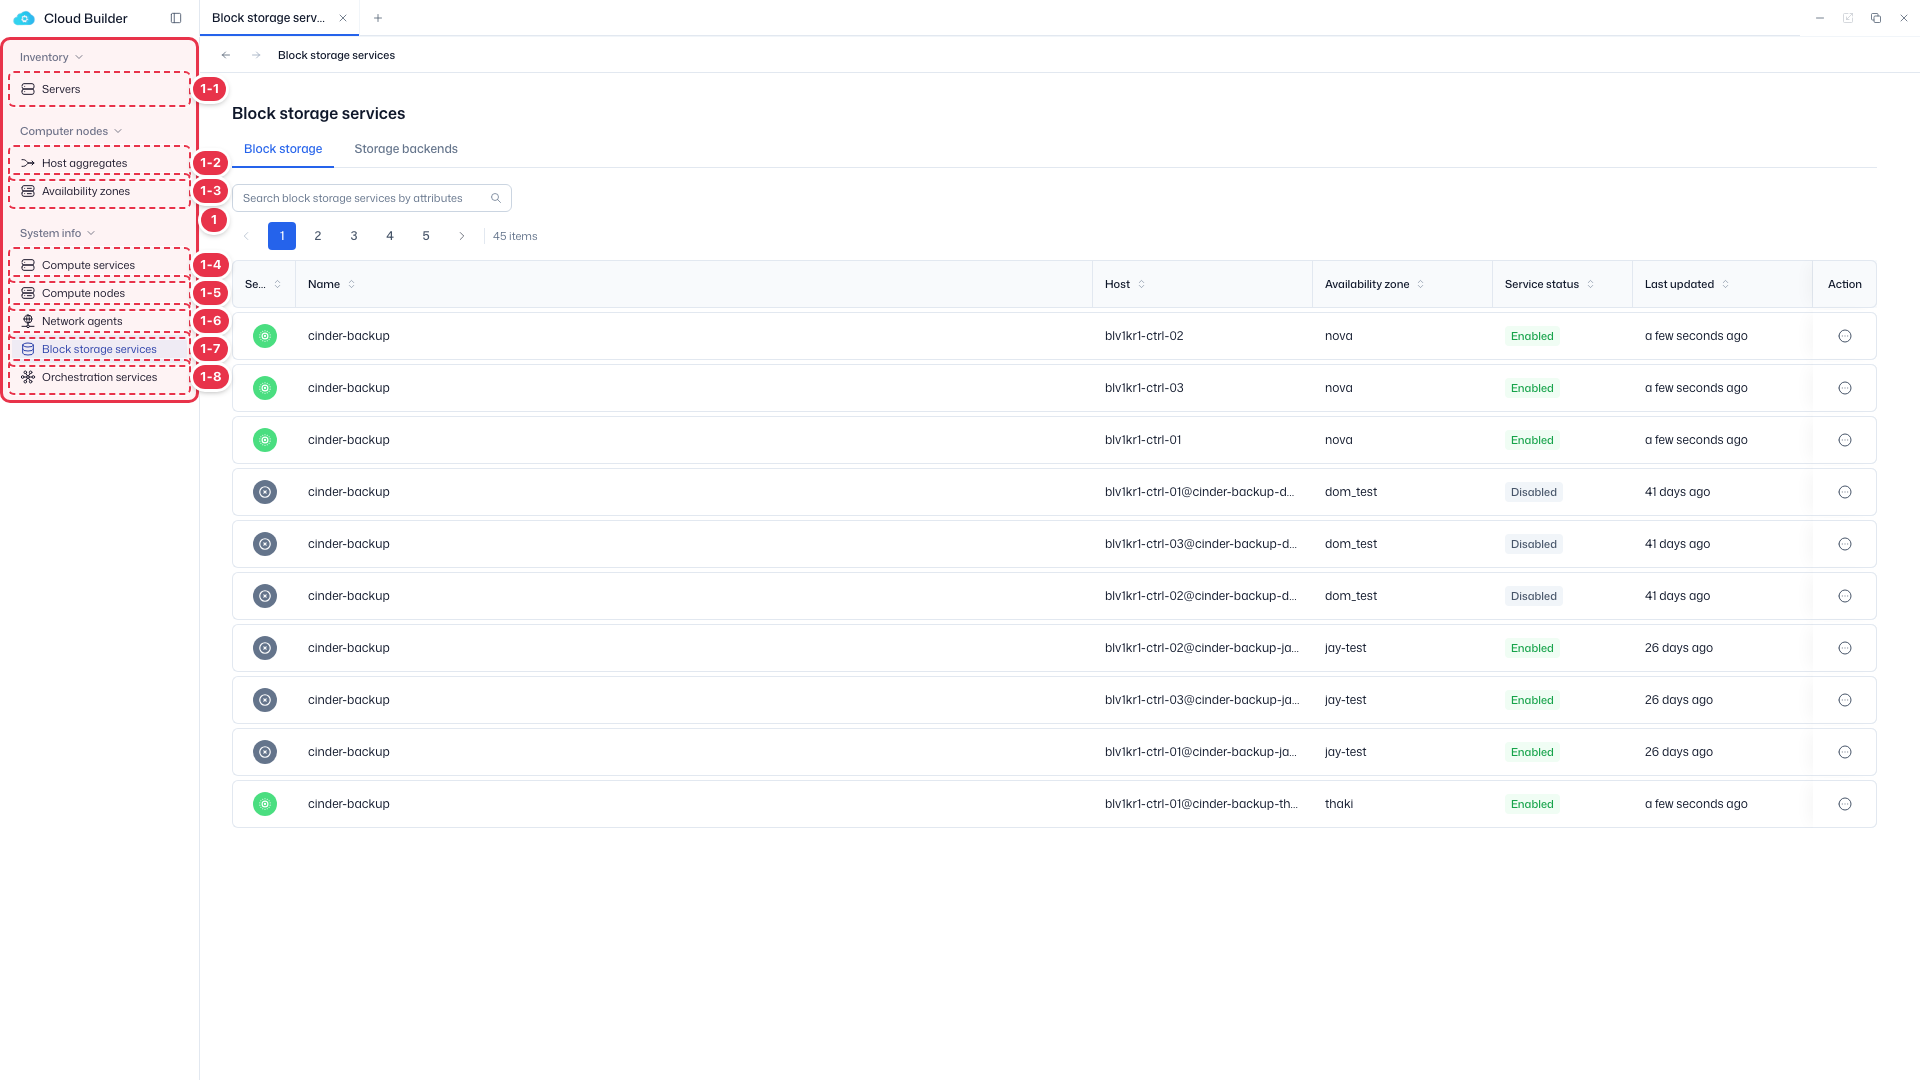Click the search magnifier icon
1920x1080 pixels.
[496, 198]
